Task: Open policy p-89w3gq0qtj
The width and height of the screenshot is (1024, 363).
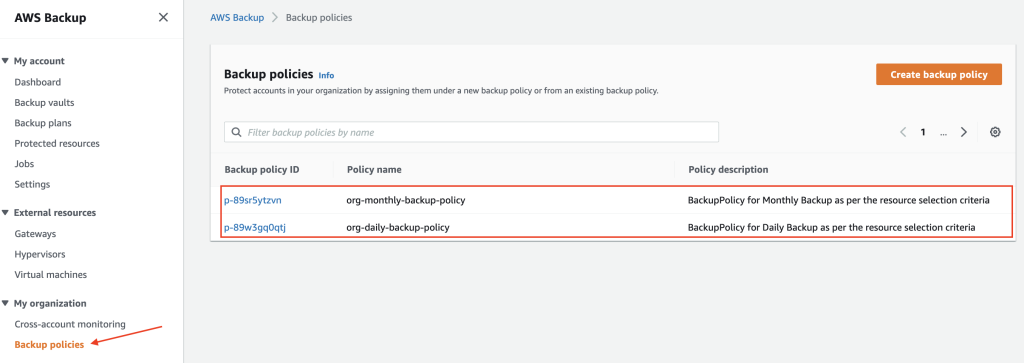Action: pyautogui.click(x=255, y=227)
